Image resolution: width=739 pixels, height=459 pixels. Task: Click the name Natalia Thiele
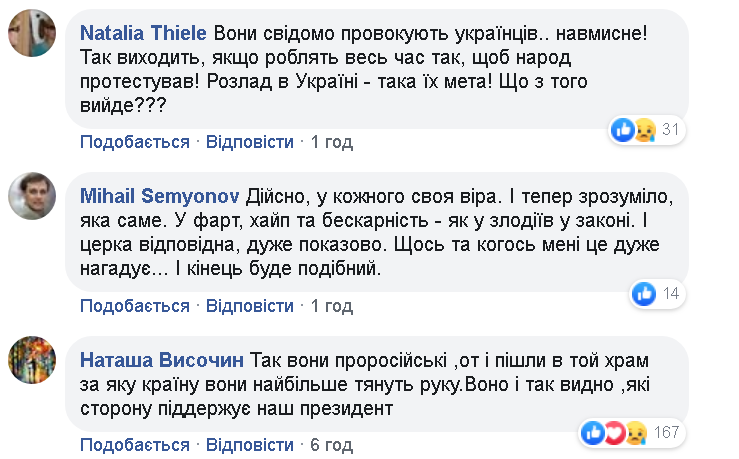coord(143,33)
